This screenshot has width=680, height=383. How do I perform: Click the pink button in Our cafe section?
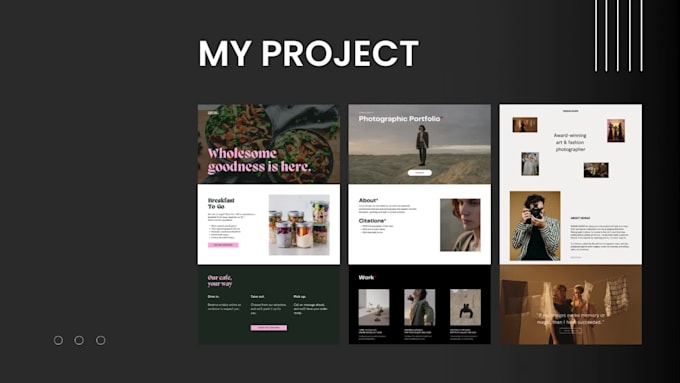click(x=269, y=328)
